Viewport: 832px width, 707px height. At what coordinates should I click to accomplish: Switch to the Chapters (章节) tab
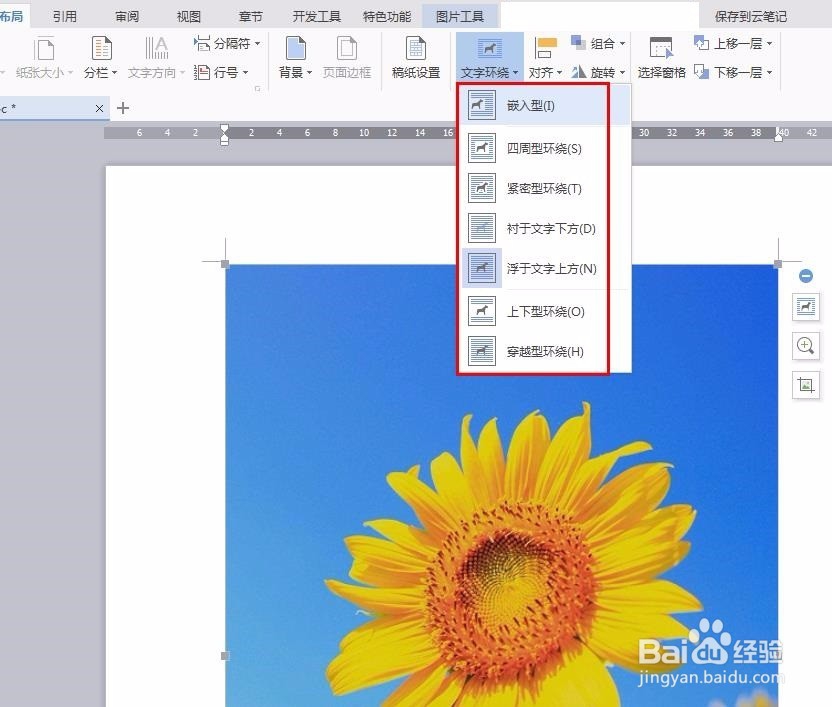(250, 16)
